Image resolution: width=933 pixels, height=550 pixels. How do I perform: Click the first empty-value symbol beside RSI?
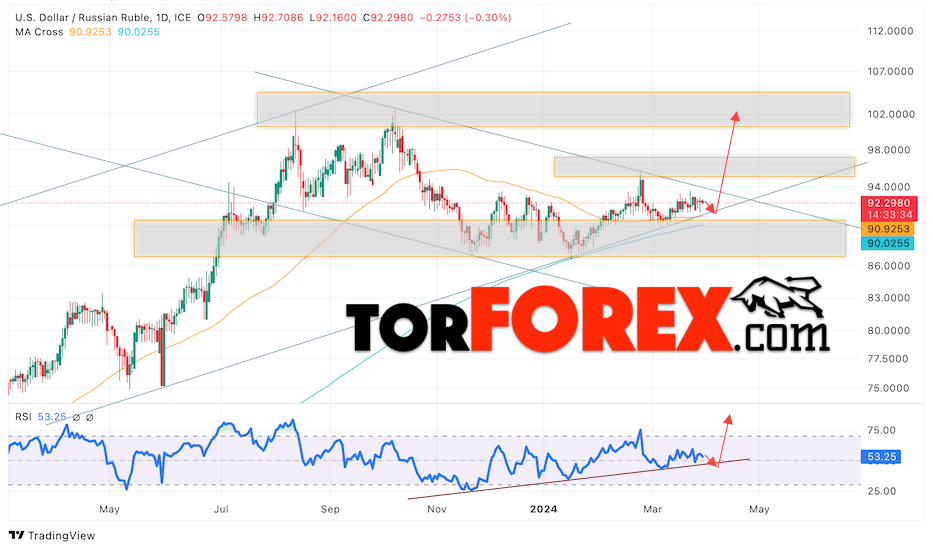pos(76,417)
